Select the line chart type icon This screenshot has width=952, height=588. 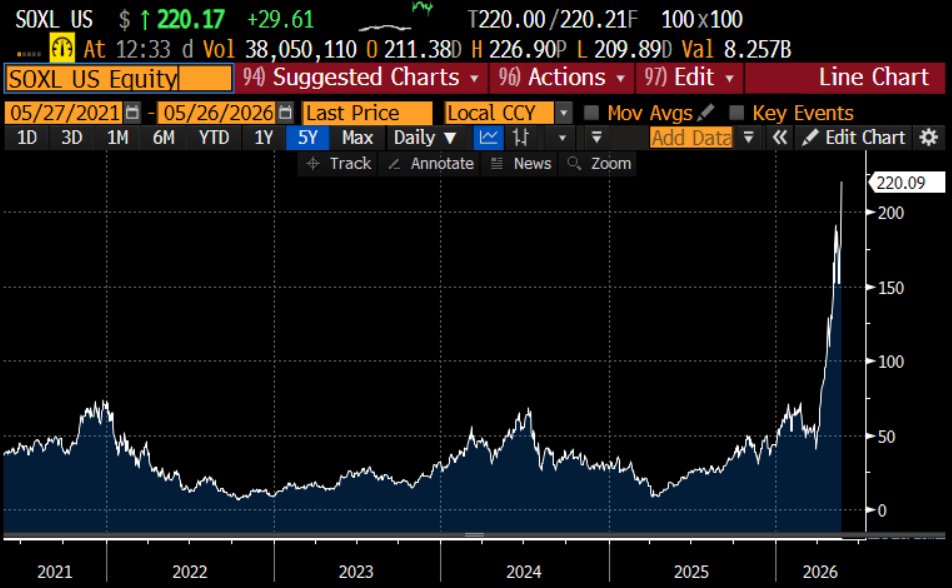tap(489, 138)
